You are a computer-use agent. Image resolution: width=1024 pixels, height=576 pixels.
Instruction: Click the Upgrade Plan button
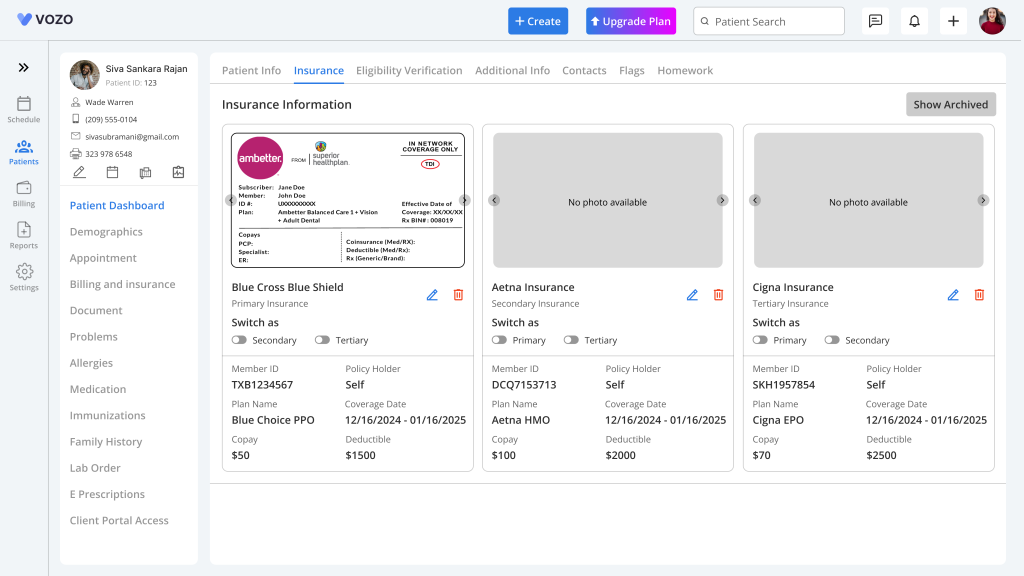coord(631,21)
